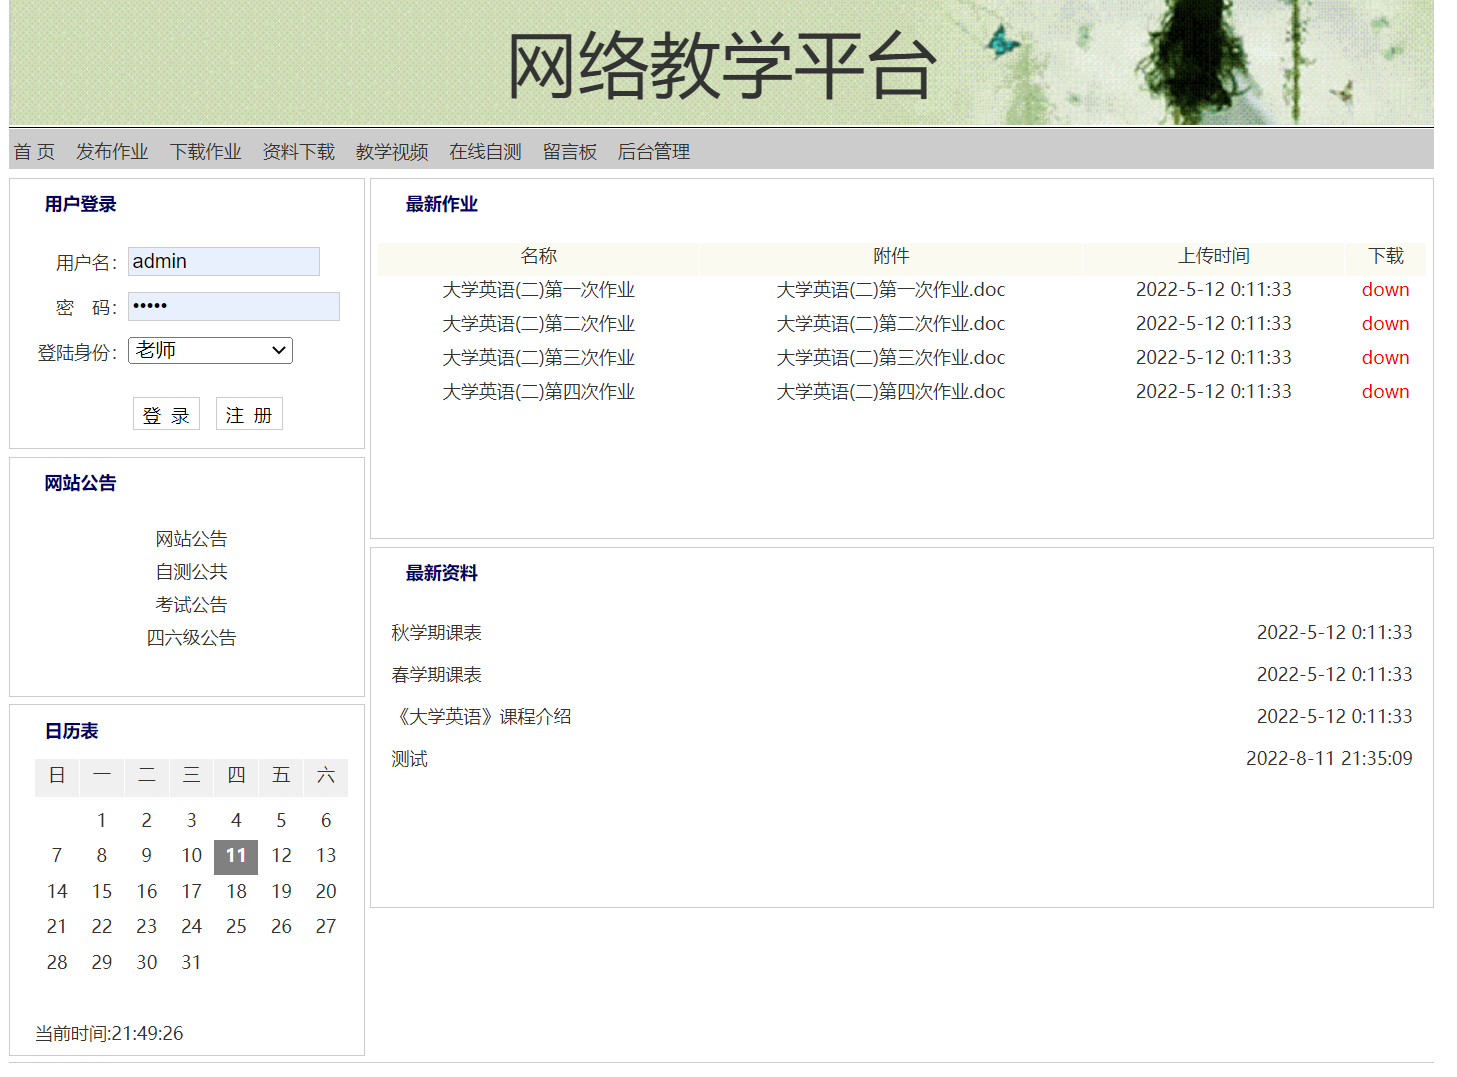Click the 用户名 input field
Image resolution: width=1457 pixels, height=1077 pixels.
[x=223, y=261]
